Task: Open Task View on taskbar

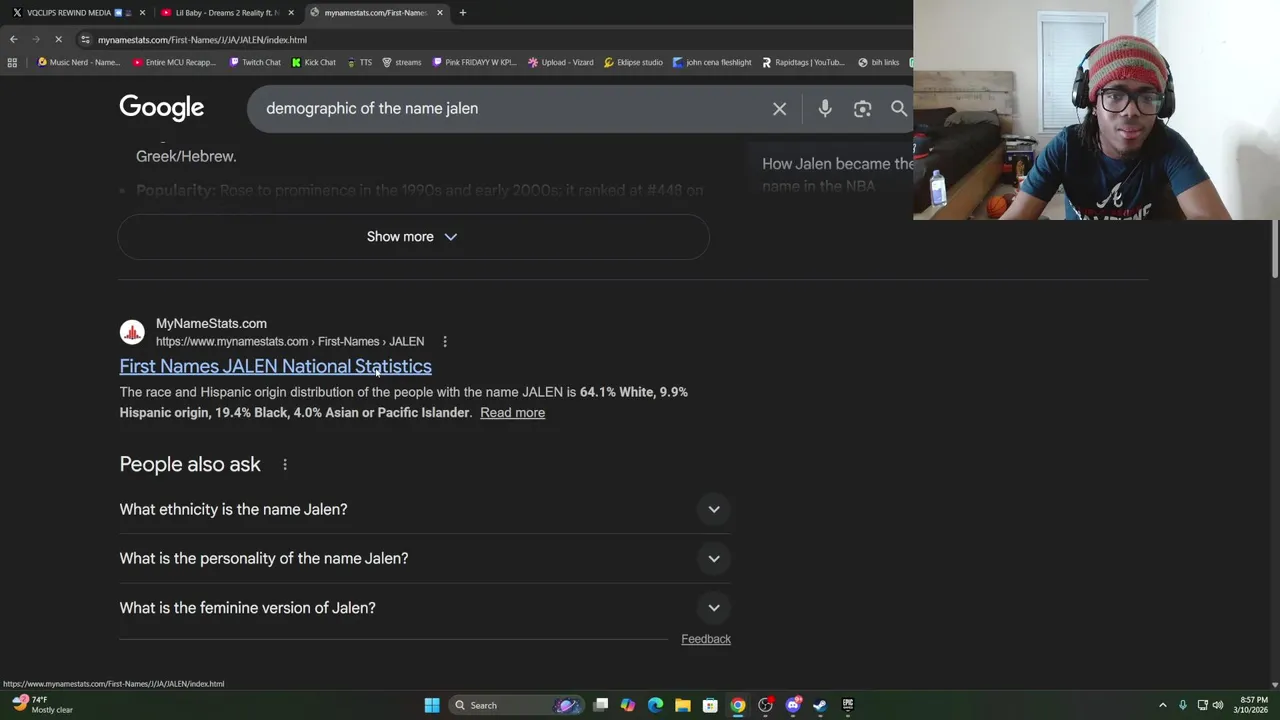Action: click(600, 705)
